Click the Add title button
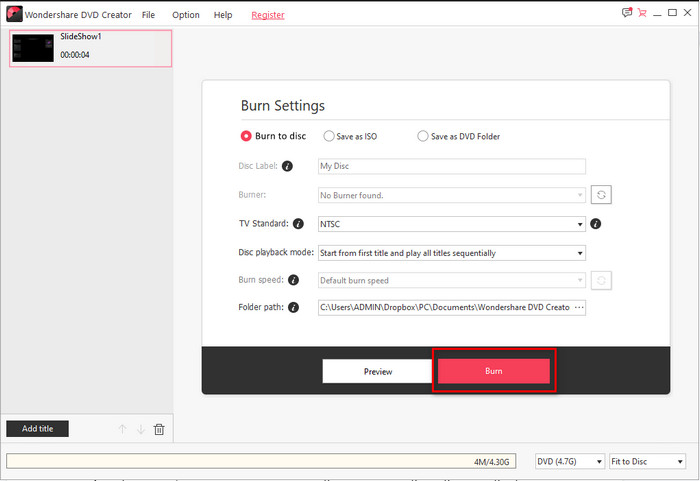This screenshot has width=700, height=481. pos(38,429)
